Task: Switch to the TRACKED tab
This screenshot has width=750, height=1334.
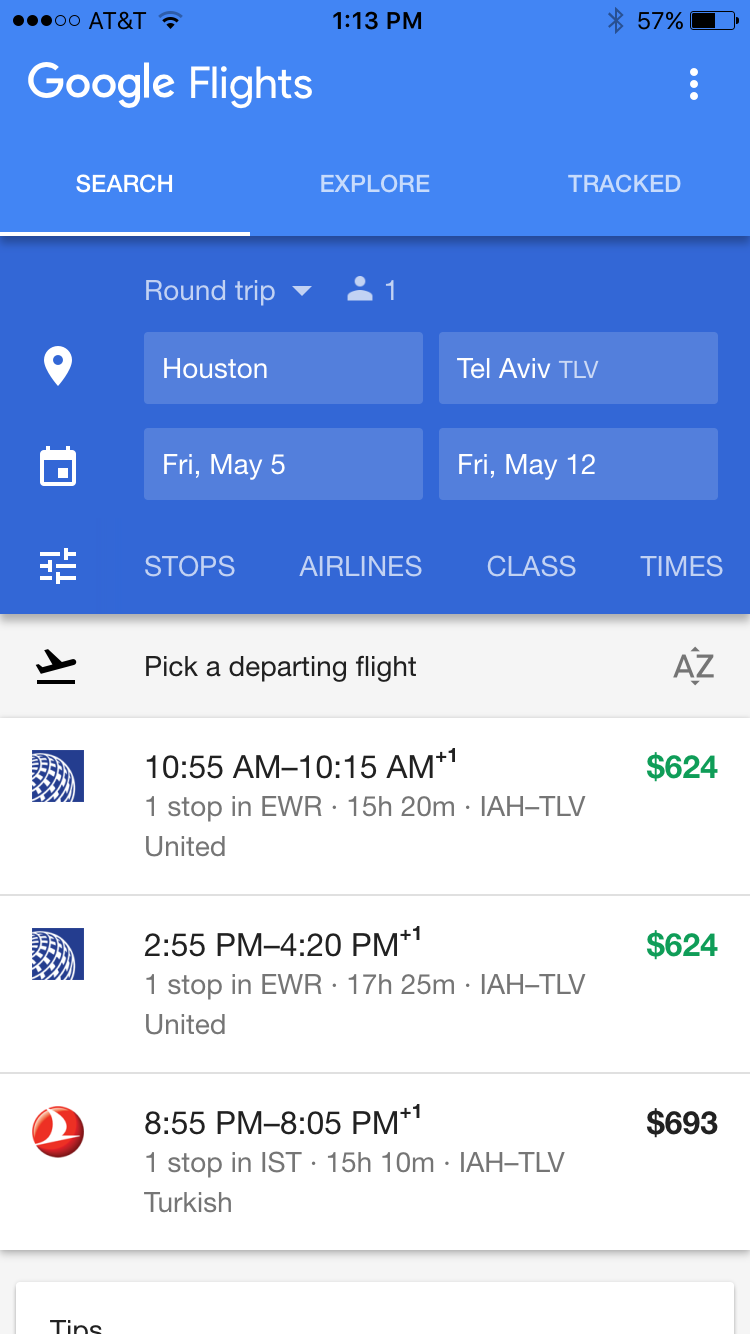Action: (x=624, y=184)
